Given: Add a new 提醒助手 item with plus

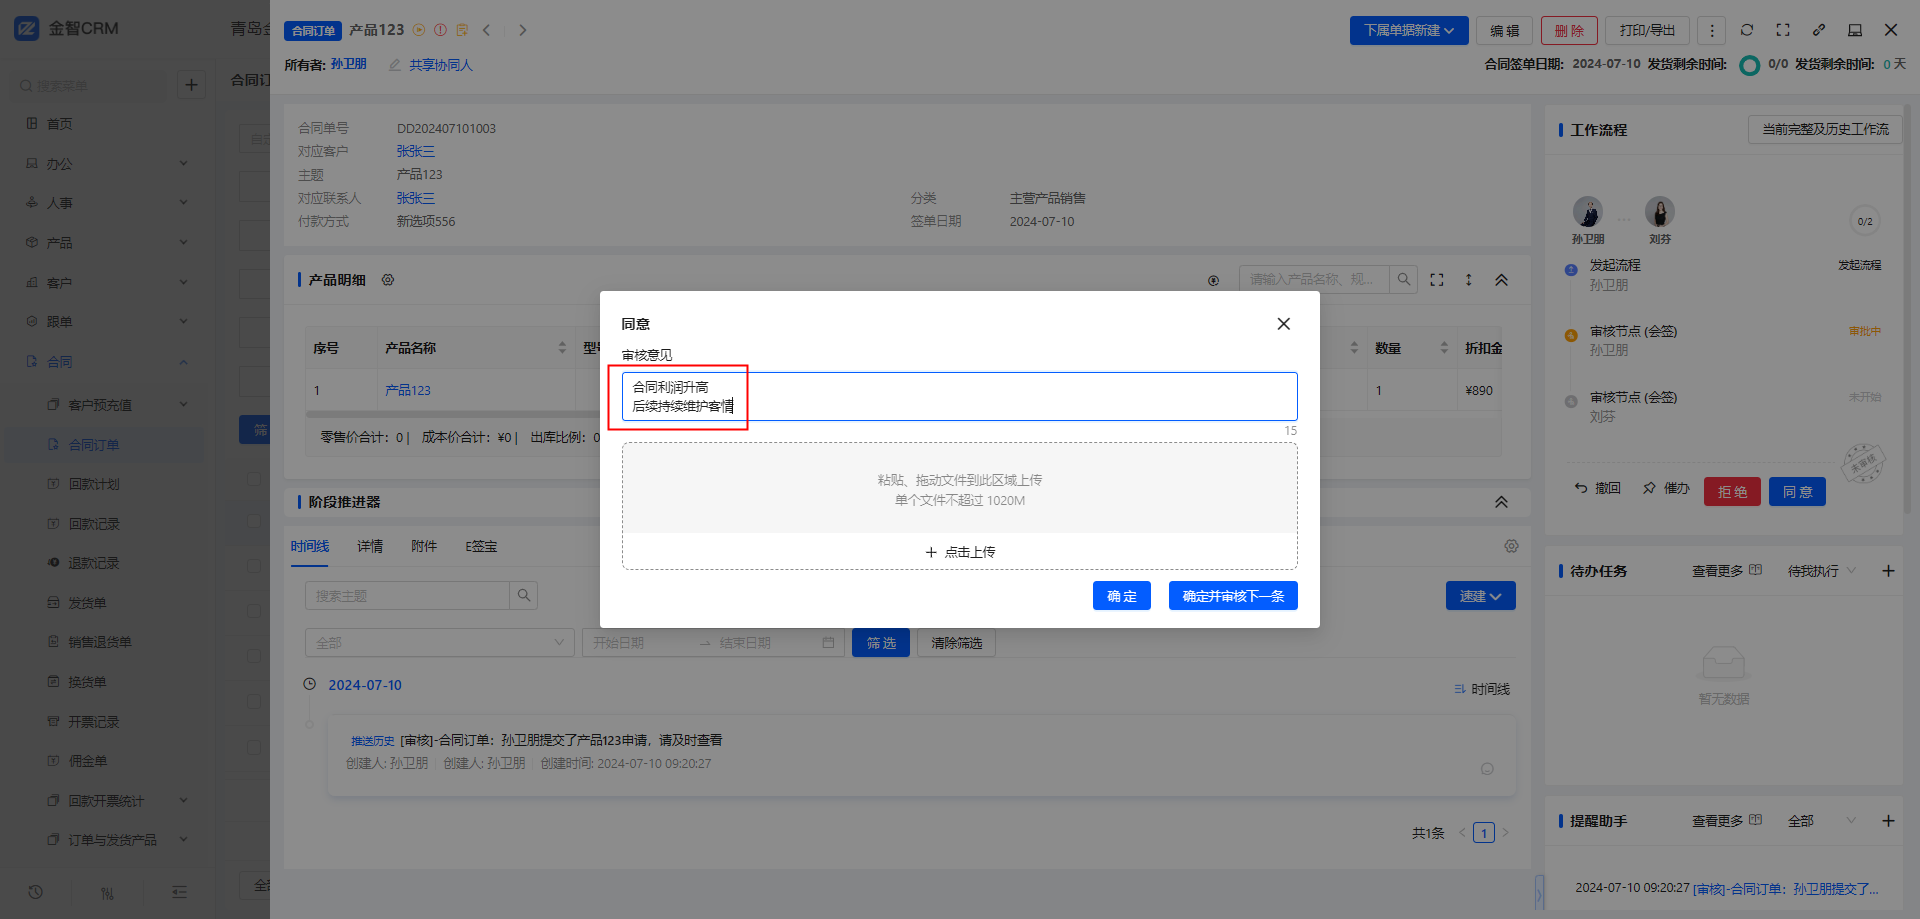Looking at the screenshot, I should (x=1888, y=821).
